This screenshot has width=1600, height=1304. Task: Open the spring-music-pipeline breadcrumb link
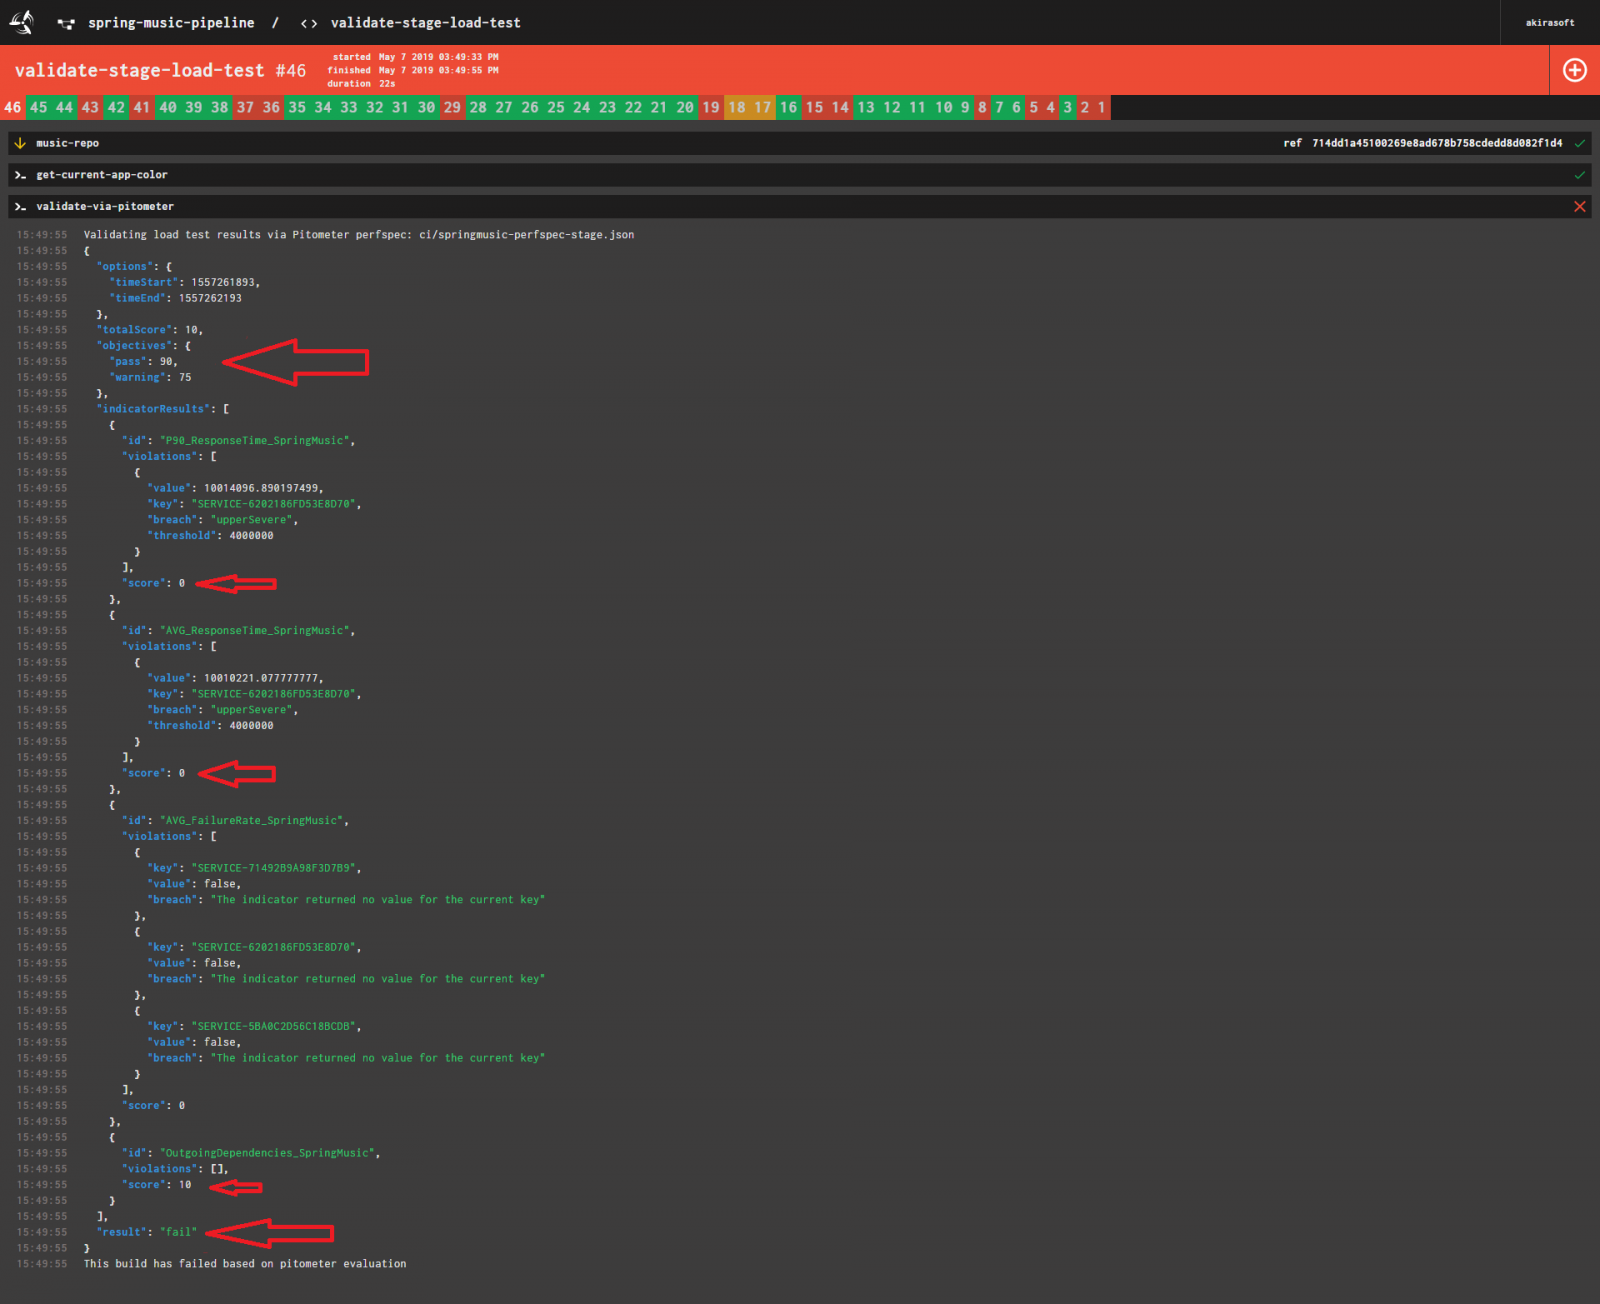click(172, 22)
